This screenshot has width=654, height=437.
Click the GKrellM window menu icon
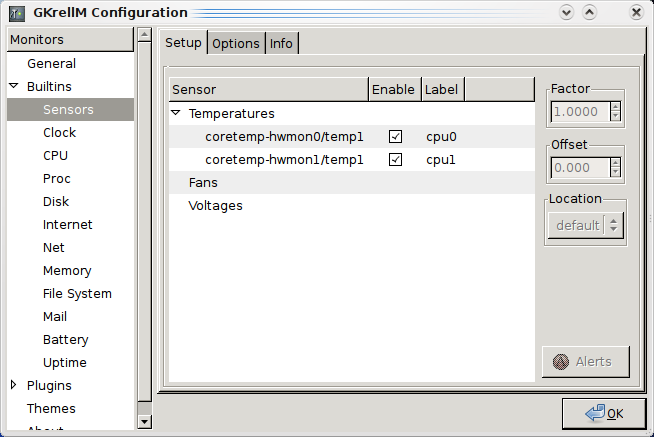click(x=17, y=13)
